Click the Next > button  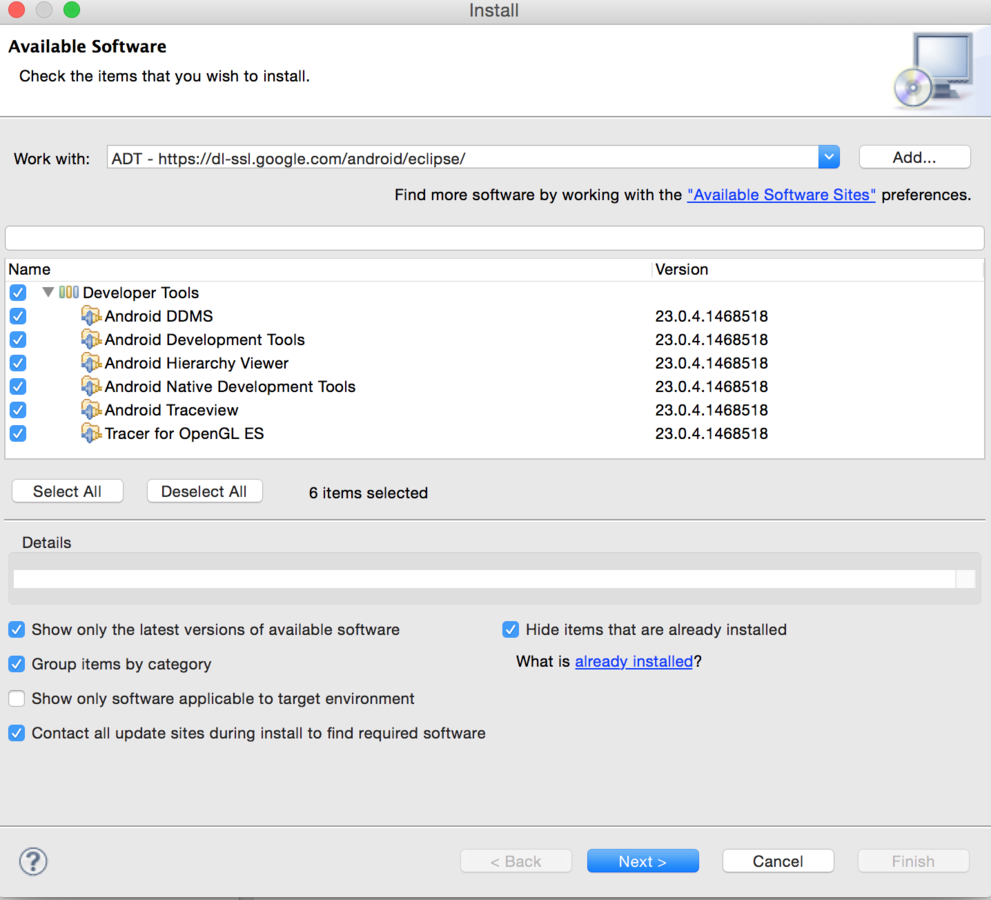coord(643,861)
